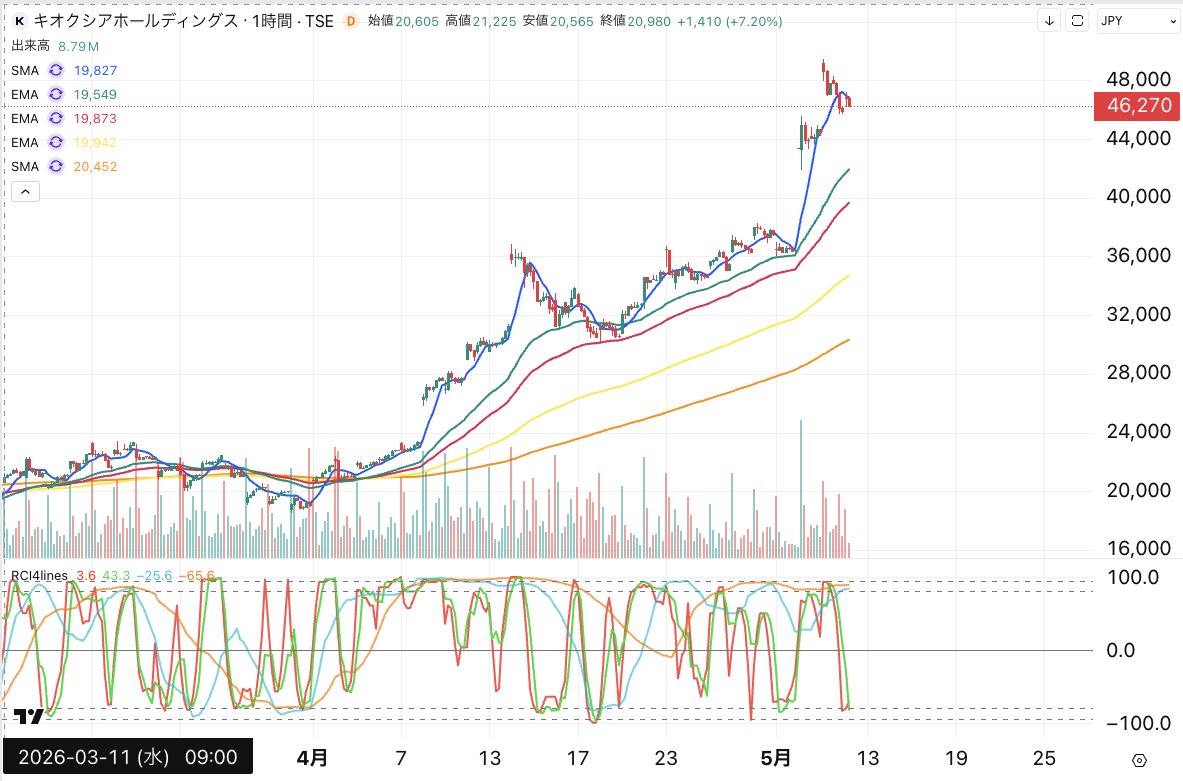The image size is (1183, 781).
Task: Click the 36,000 price axis label
Action: click(x=1138, y=255)
